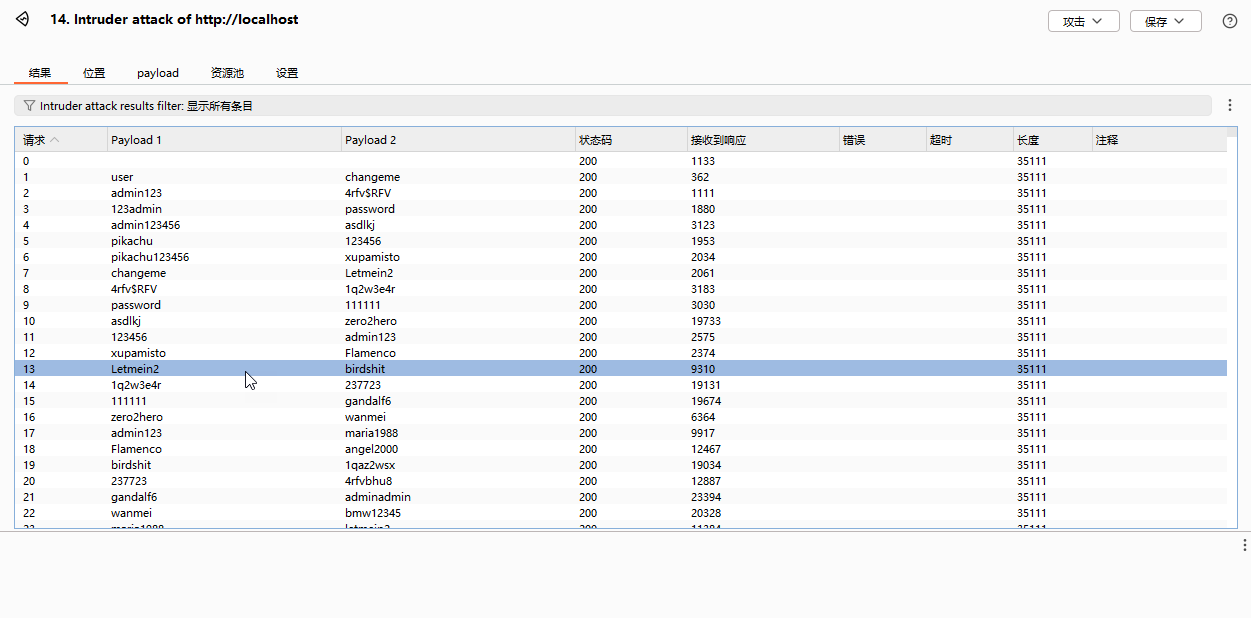Open filter bar three-dot options menu
The width and height of the screenshot is (1251, 618).
pos(1230,105)
